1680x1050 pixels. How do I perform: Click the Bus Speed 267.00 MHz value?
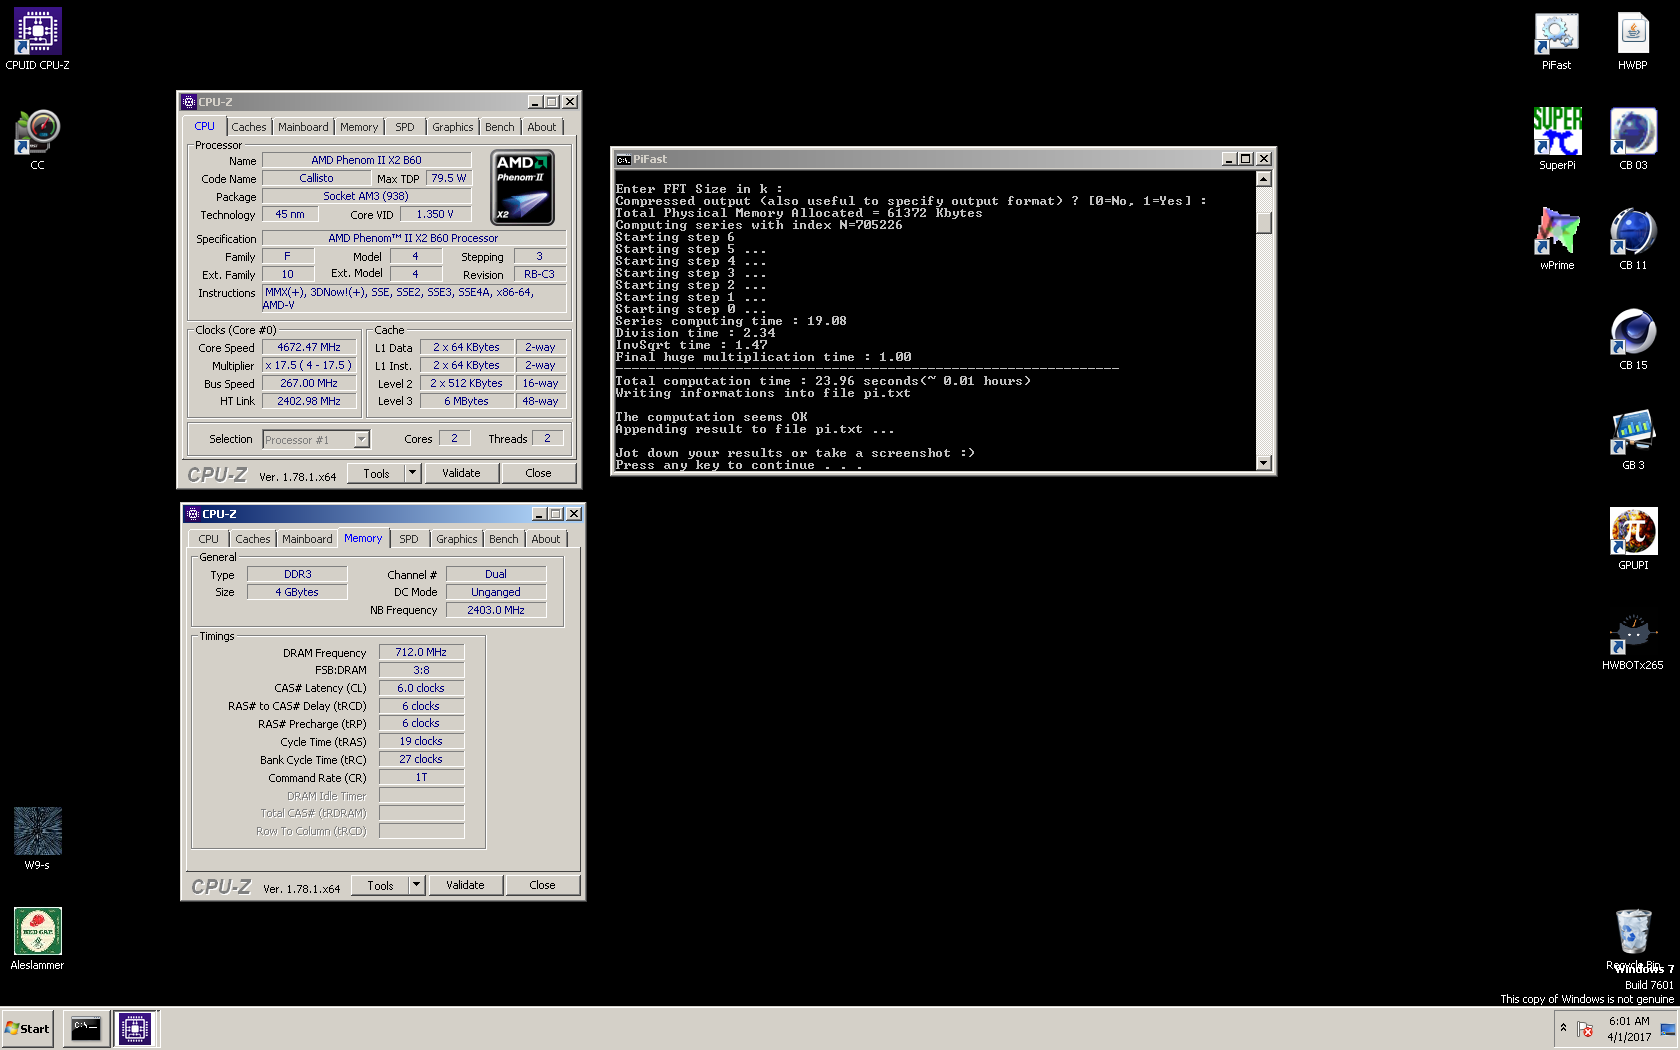tap(309, 383)
